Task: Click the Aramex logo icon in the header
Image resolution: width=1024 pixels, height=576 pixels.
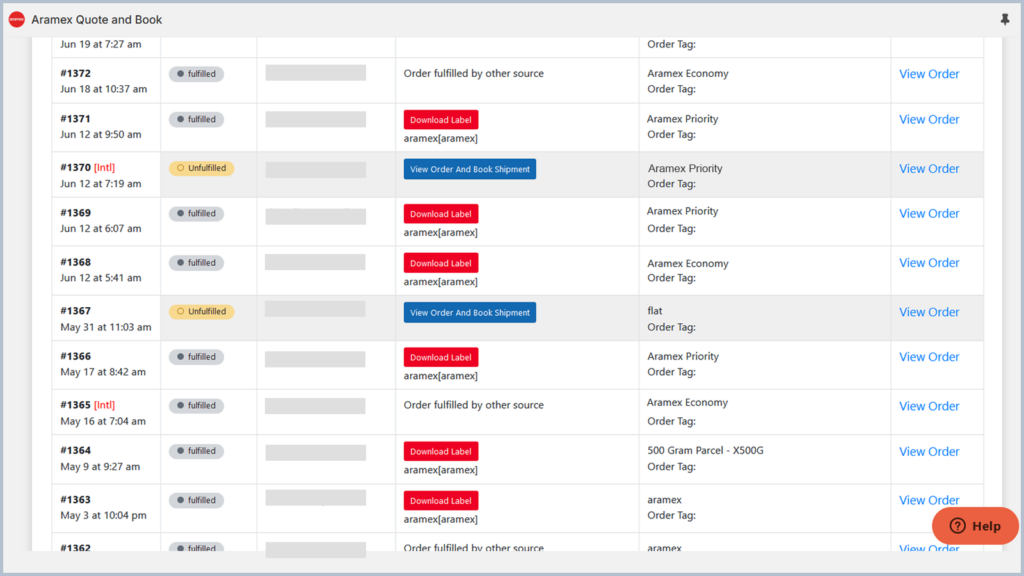Action: 16,19
